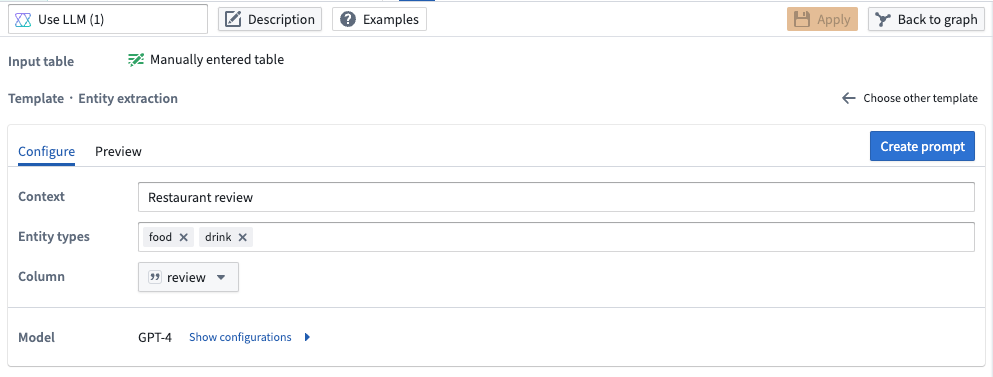Click the Description pencil icon
The width and height of the screenshot is (993, 377).
pos(234,20)
